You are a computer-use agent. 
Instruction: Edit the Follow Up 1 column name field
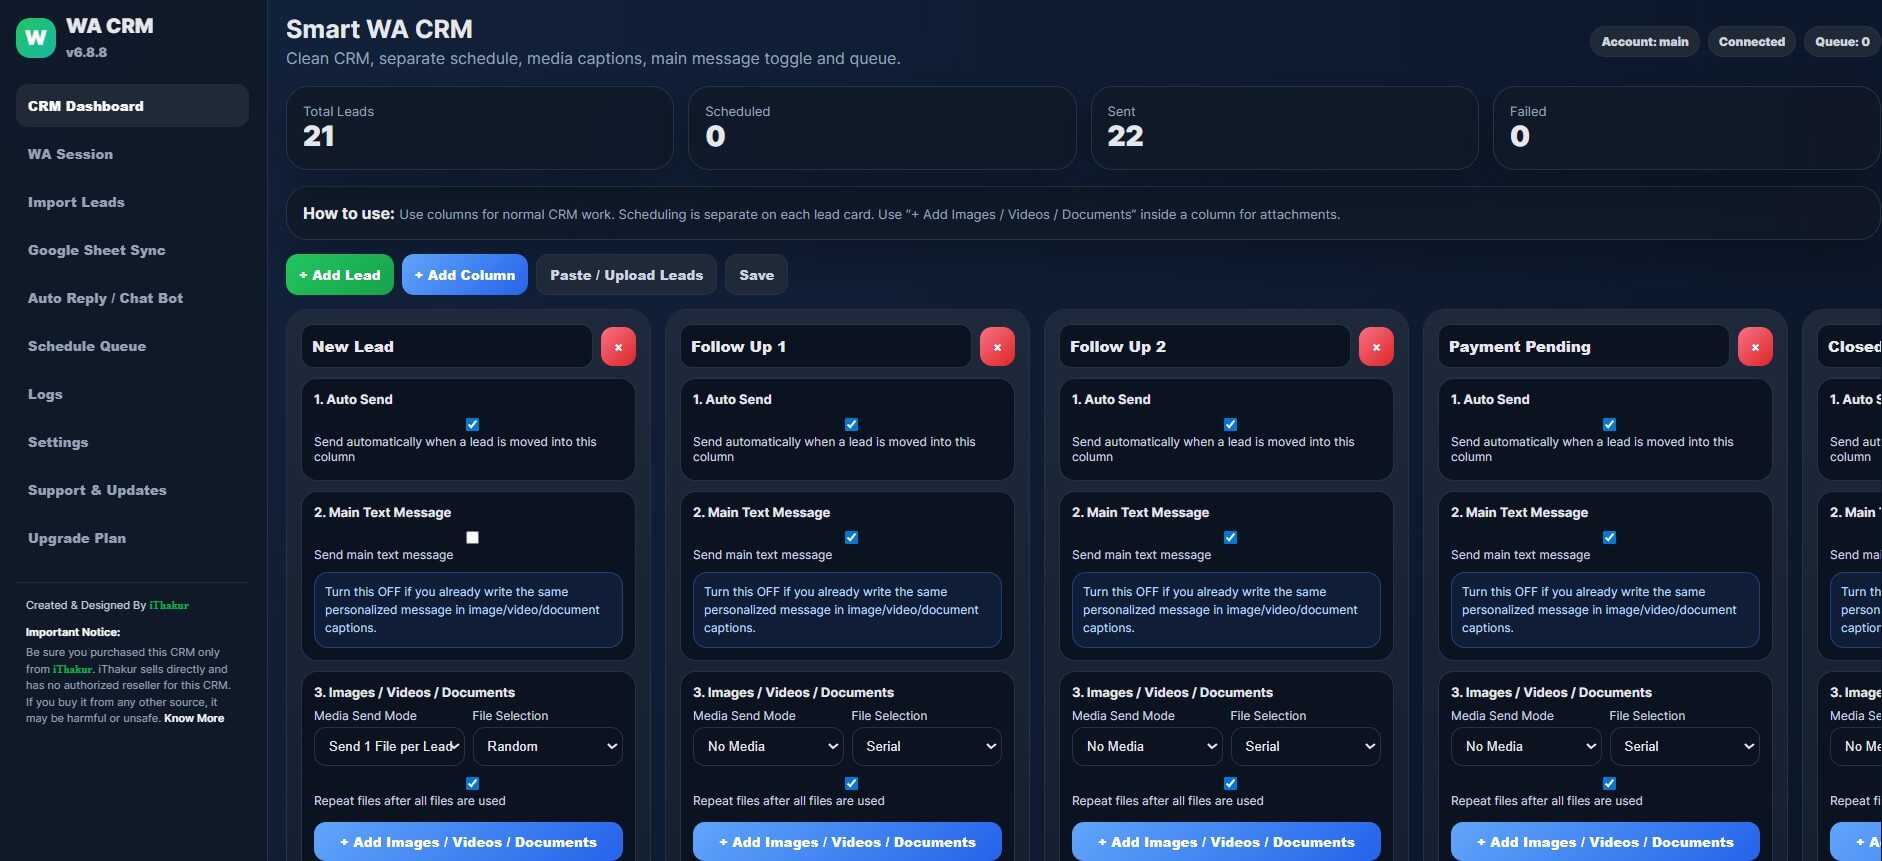[826, 347]
